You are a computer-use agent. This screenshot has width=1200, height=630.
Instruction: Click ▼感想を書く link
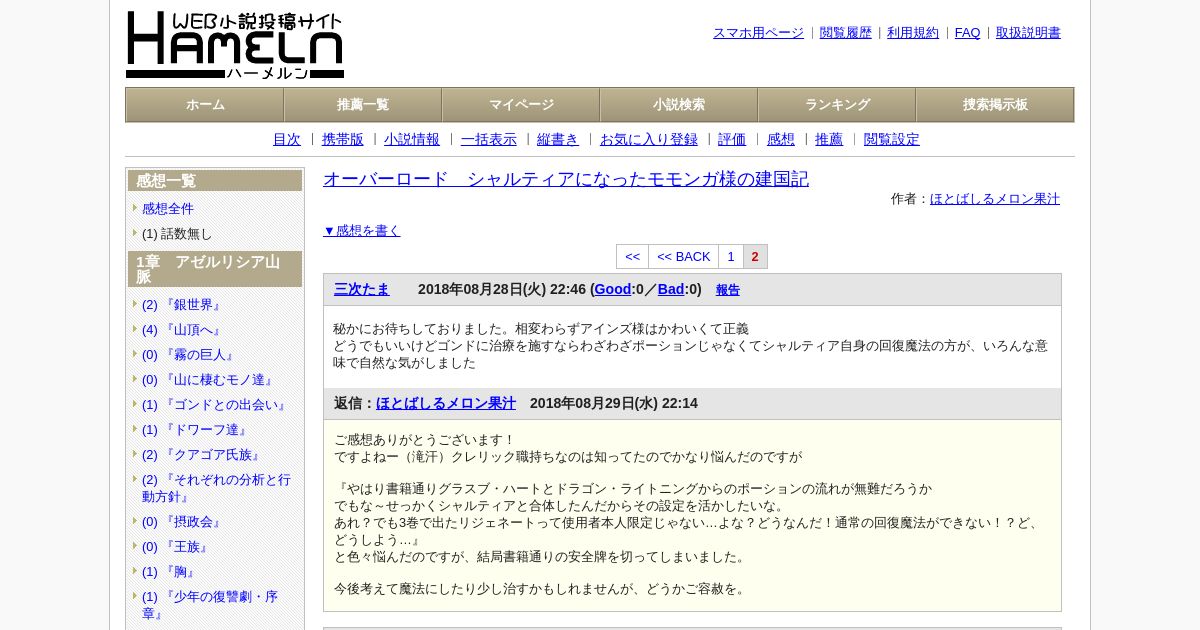click(x=362, y=230)
